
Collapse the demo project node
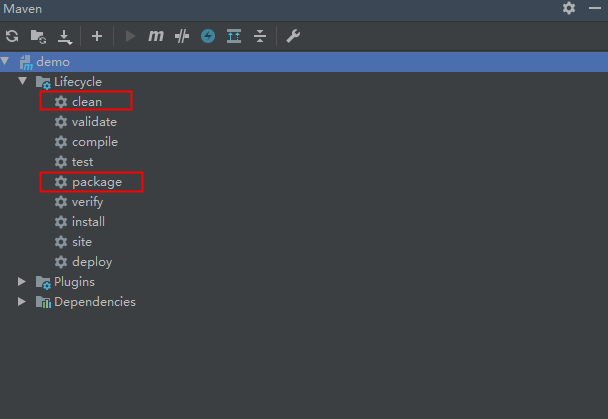pyautogui.click(x=5, y=61)
